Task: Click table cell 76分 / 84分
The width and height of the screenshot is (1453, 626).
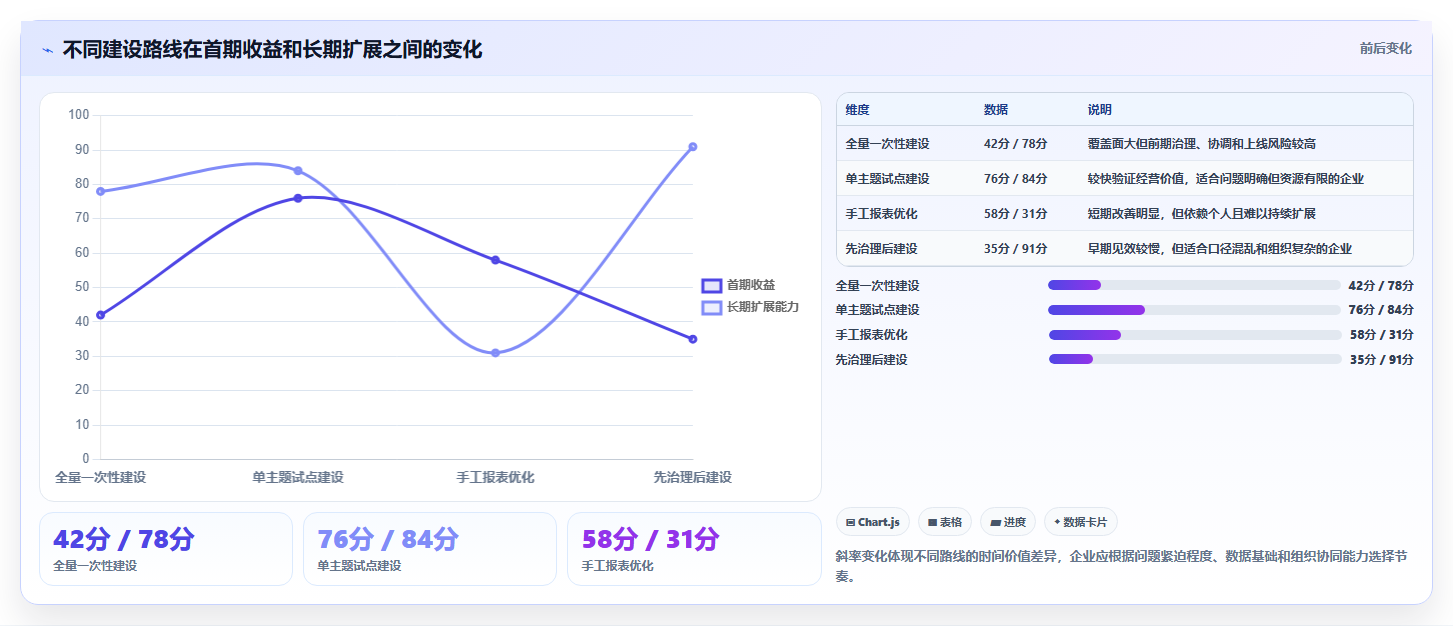Action: (1015, 179)
